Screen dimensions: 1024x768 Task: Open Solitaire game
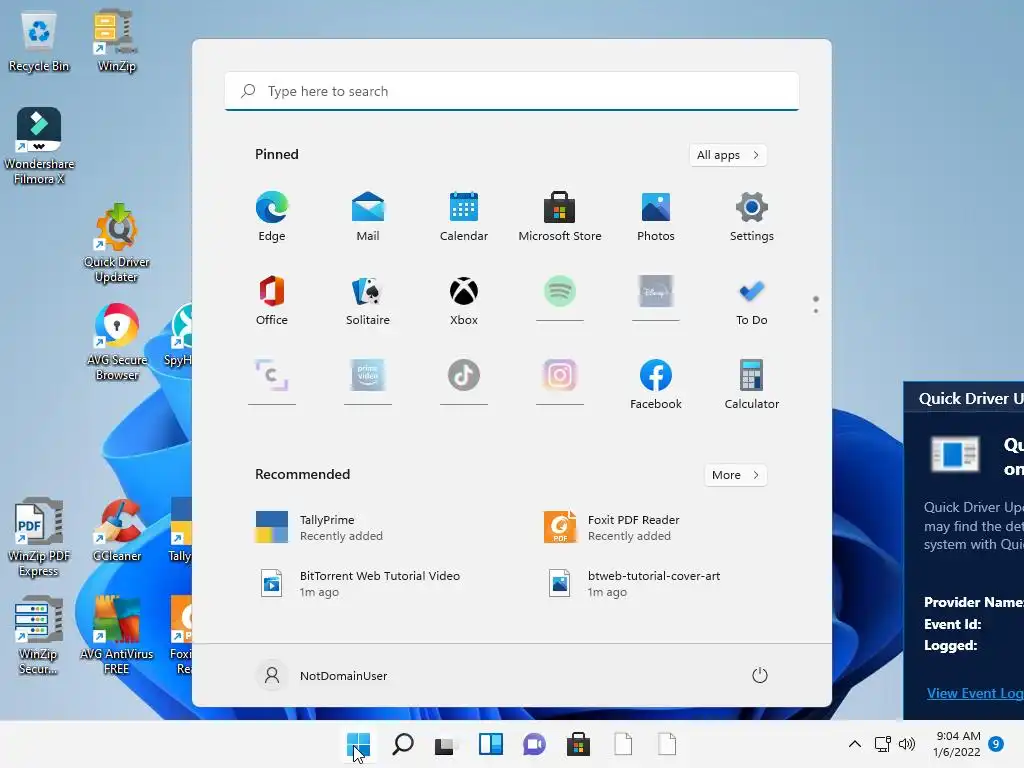368,300
